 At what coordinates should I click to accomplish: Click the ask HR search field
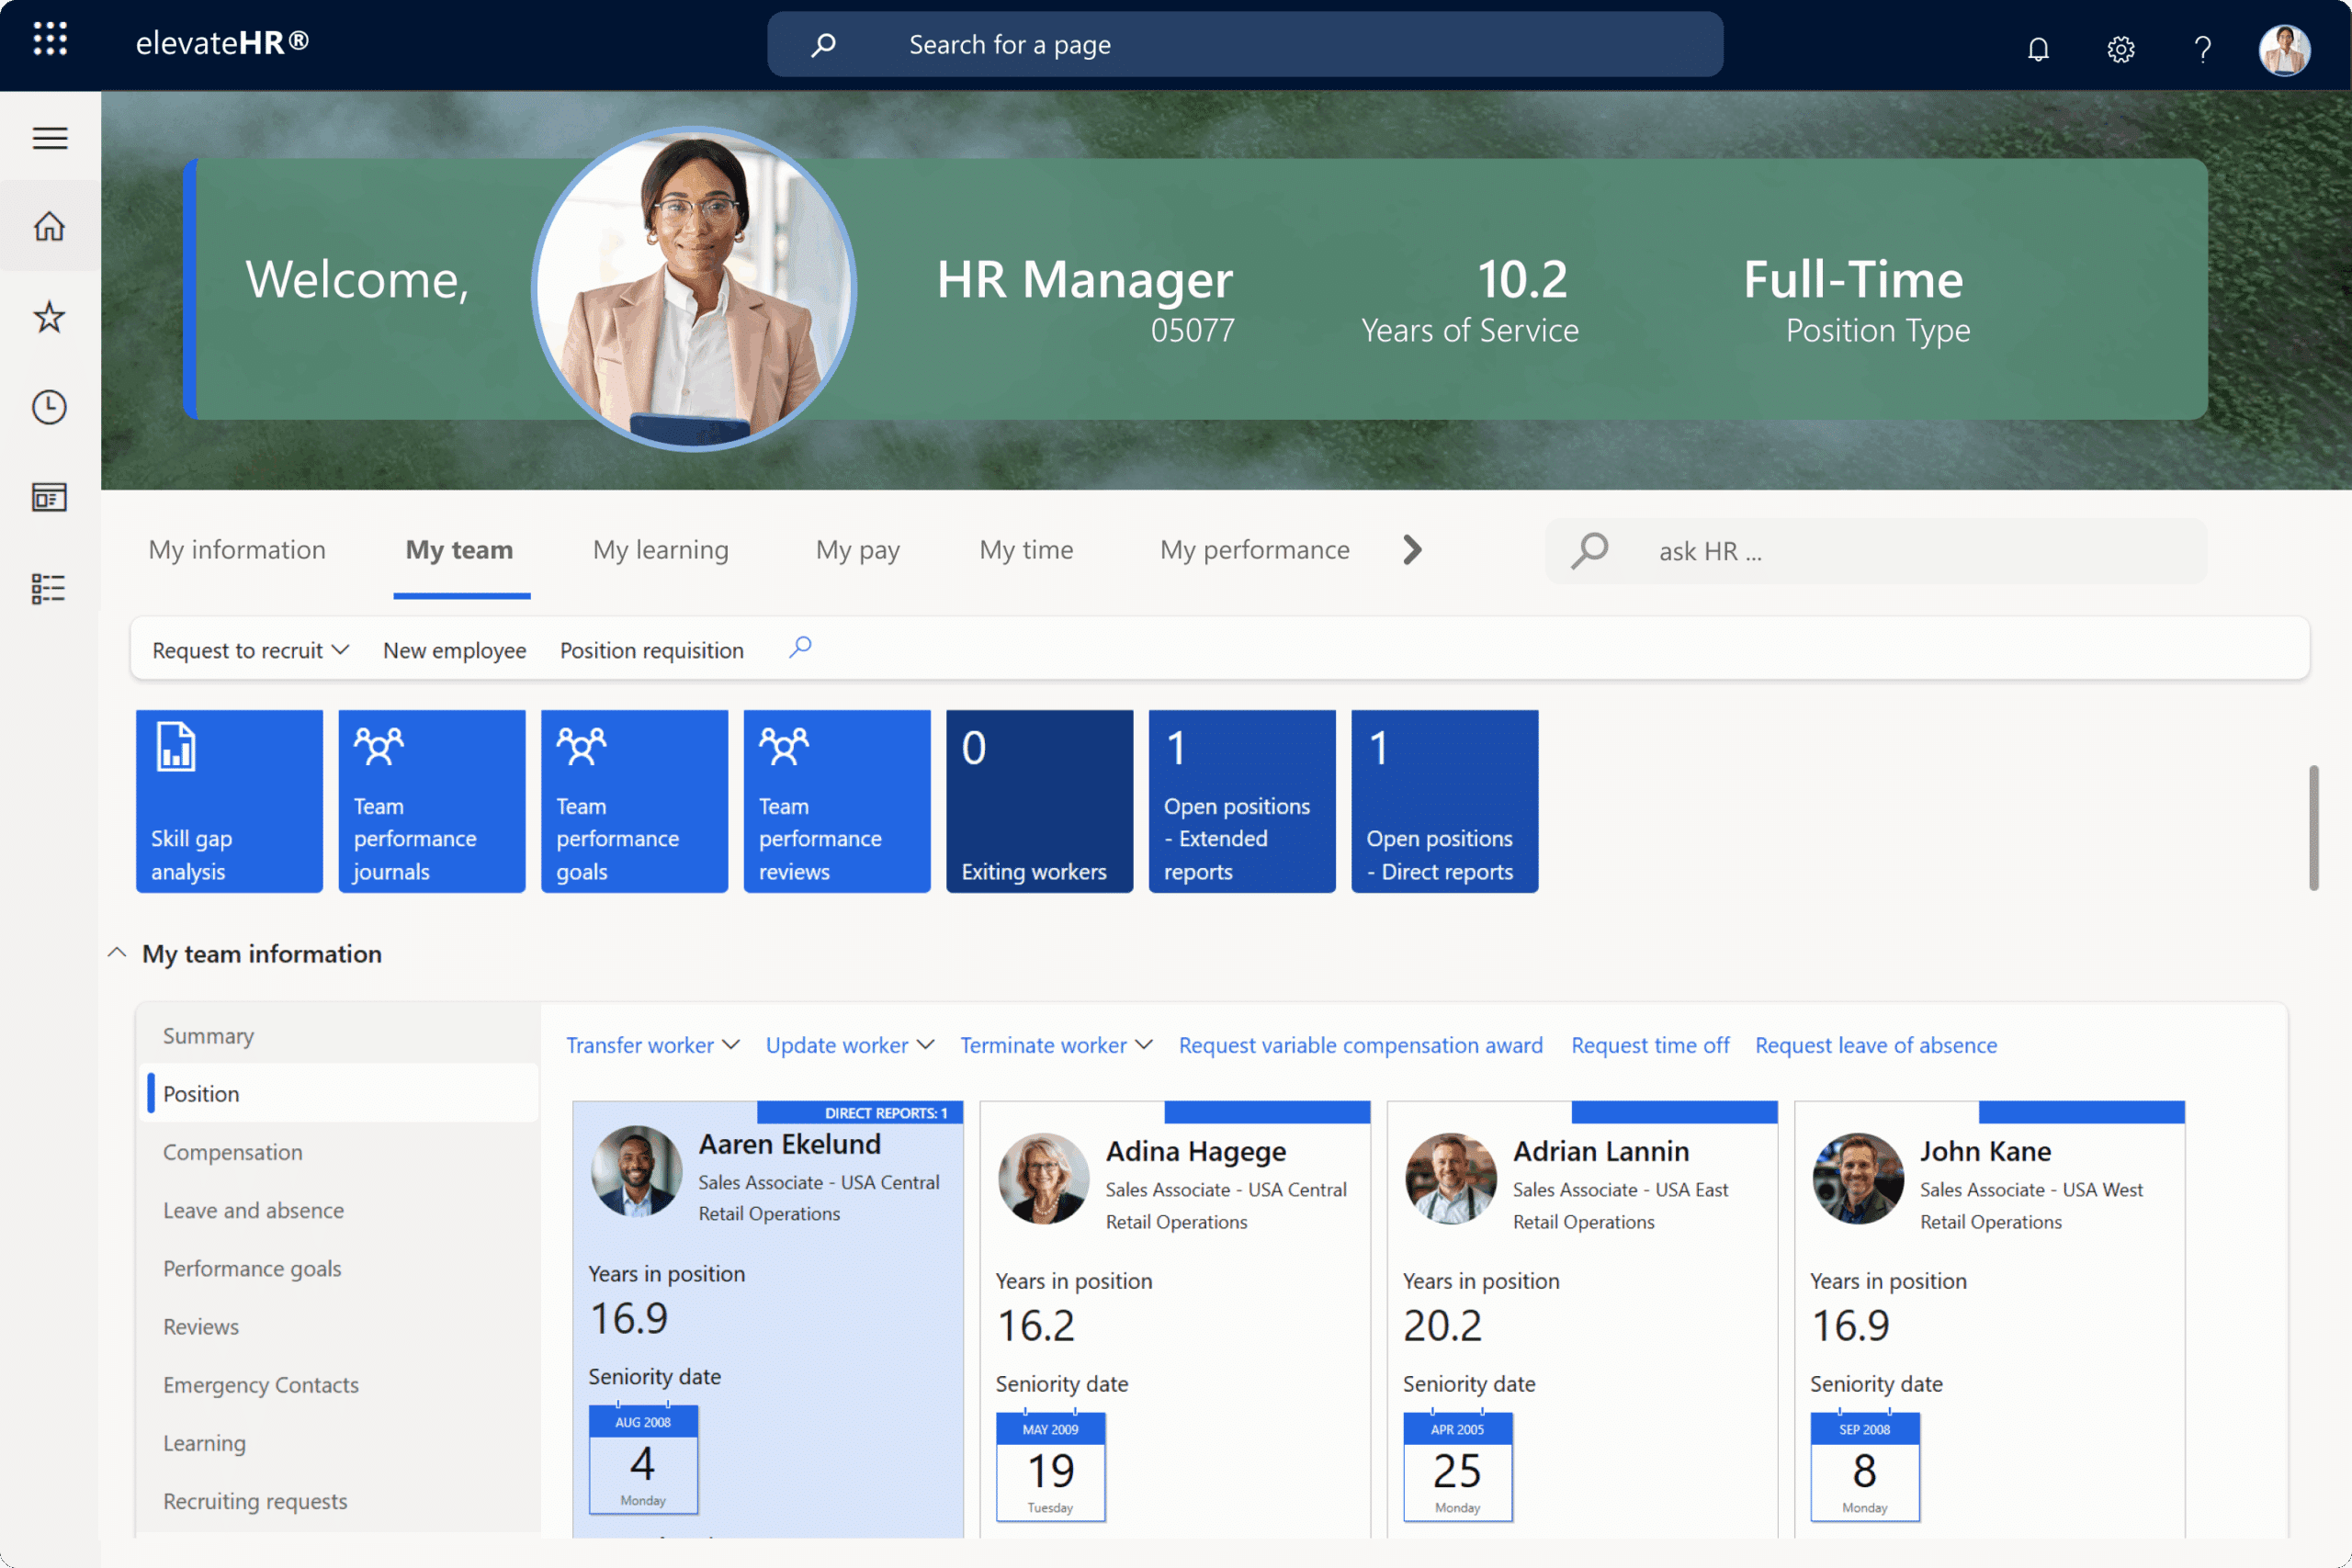coord(1900,551)
